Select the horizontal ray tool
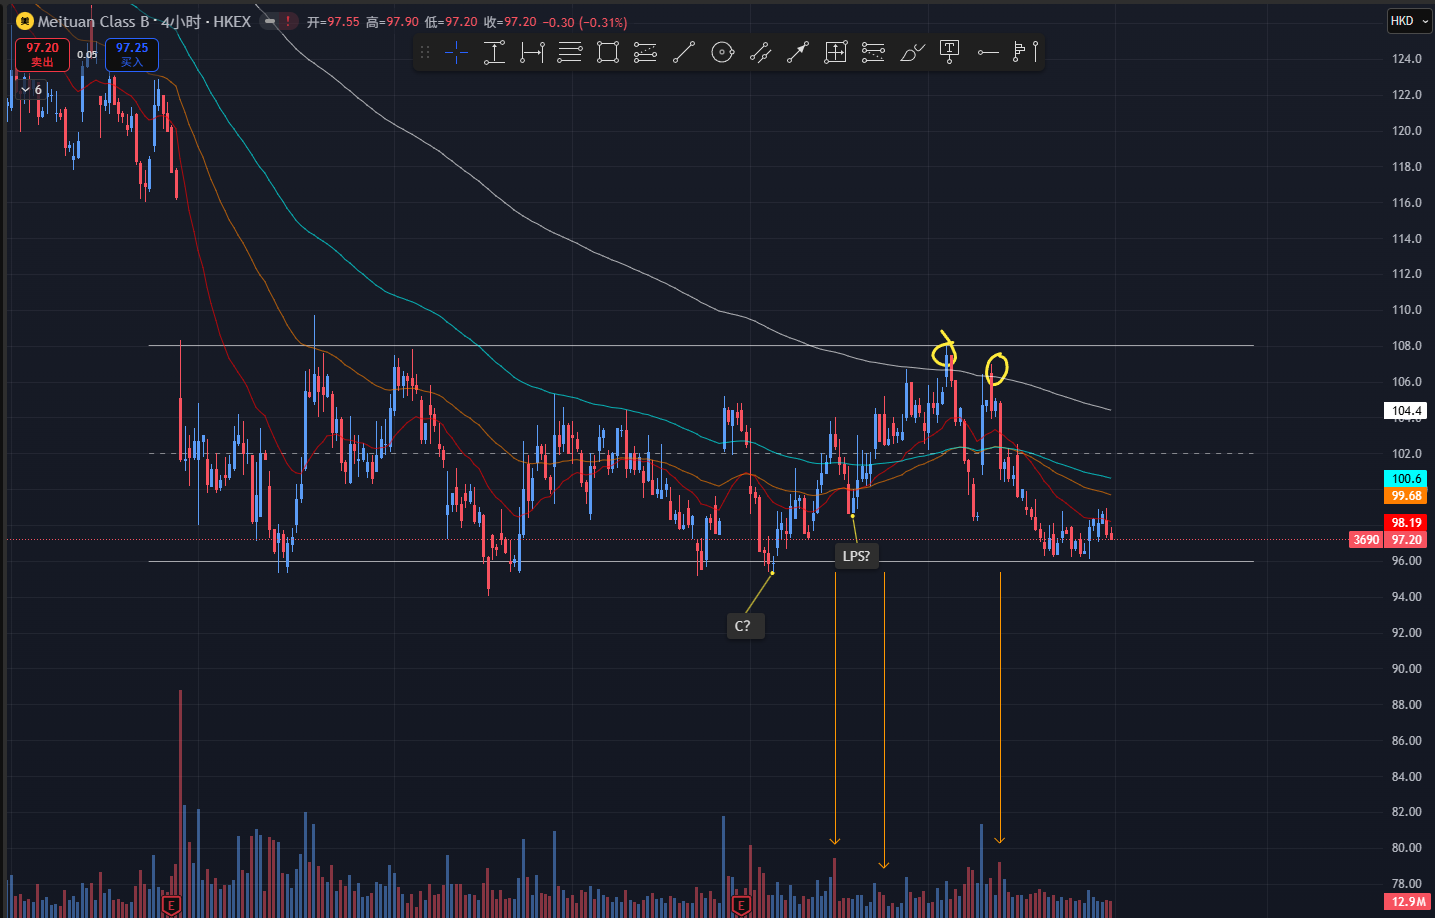 click(x=988, y=53)
